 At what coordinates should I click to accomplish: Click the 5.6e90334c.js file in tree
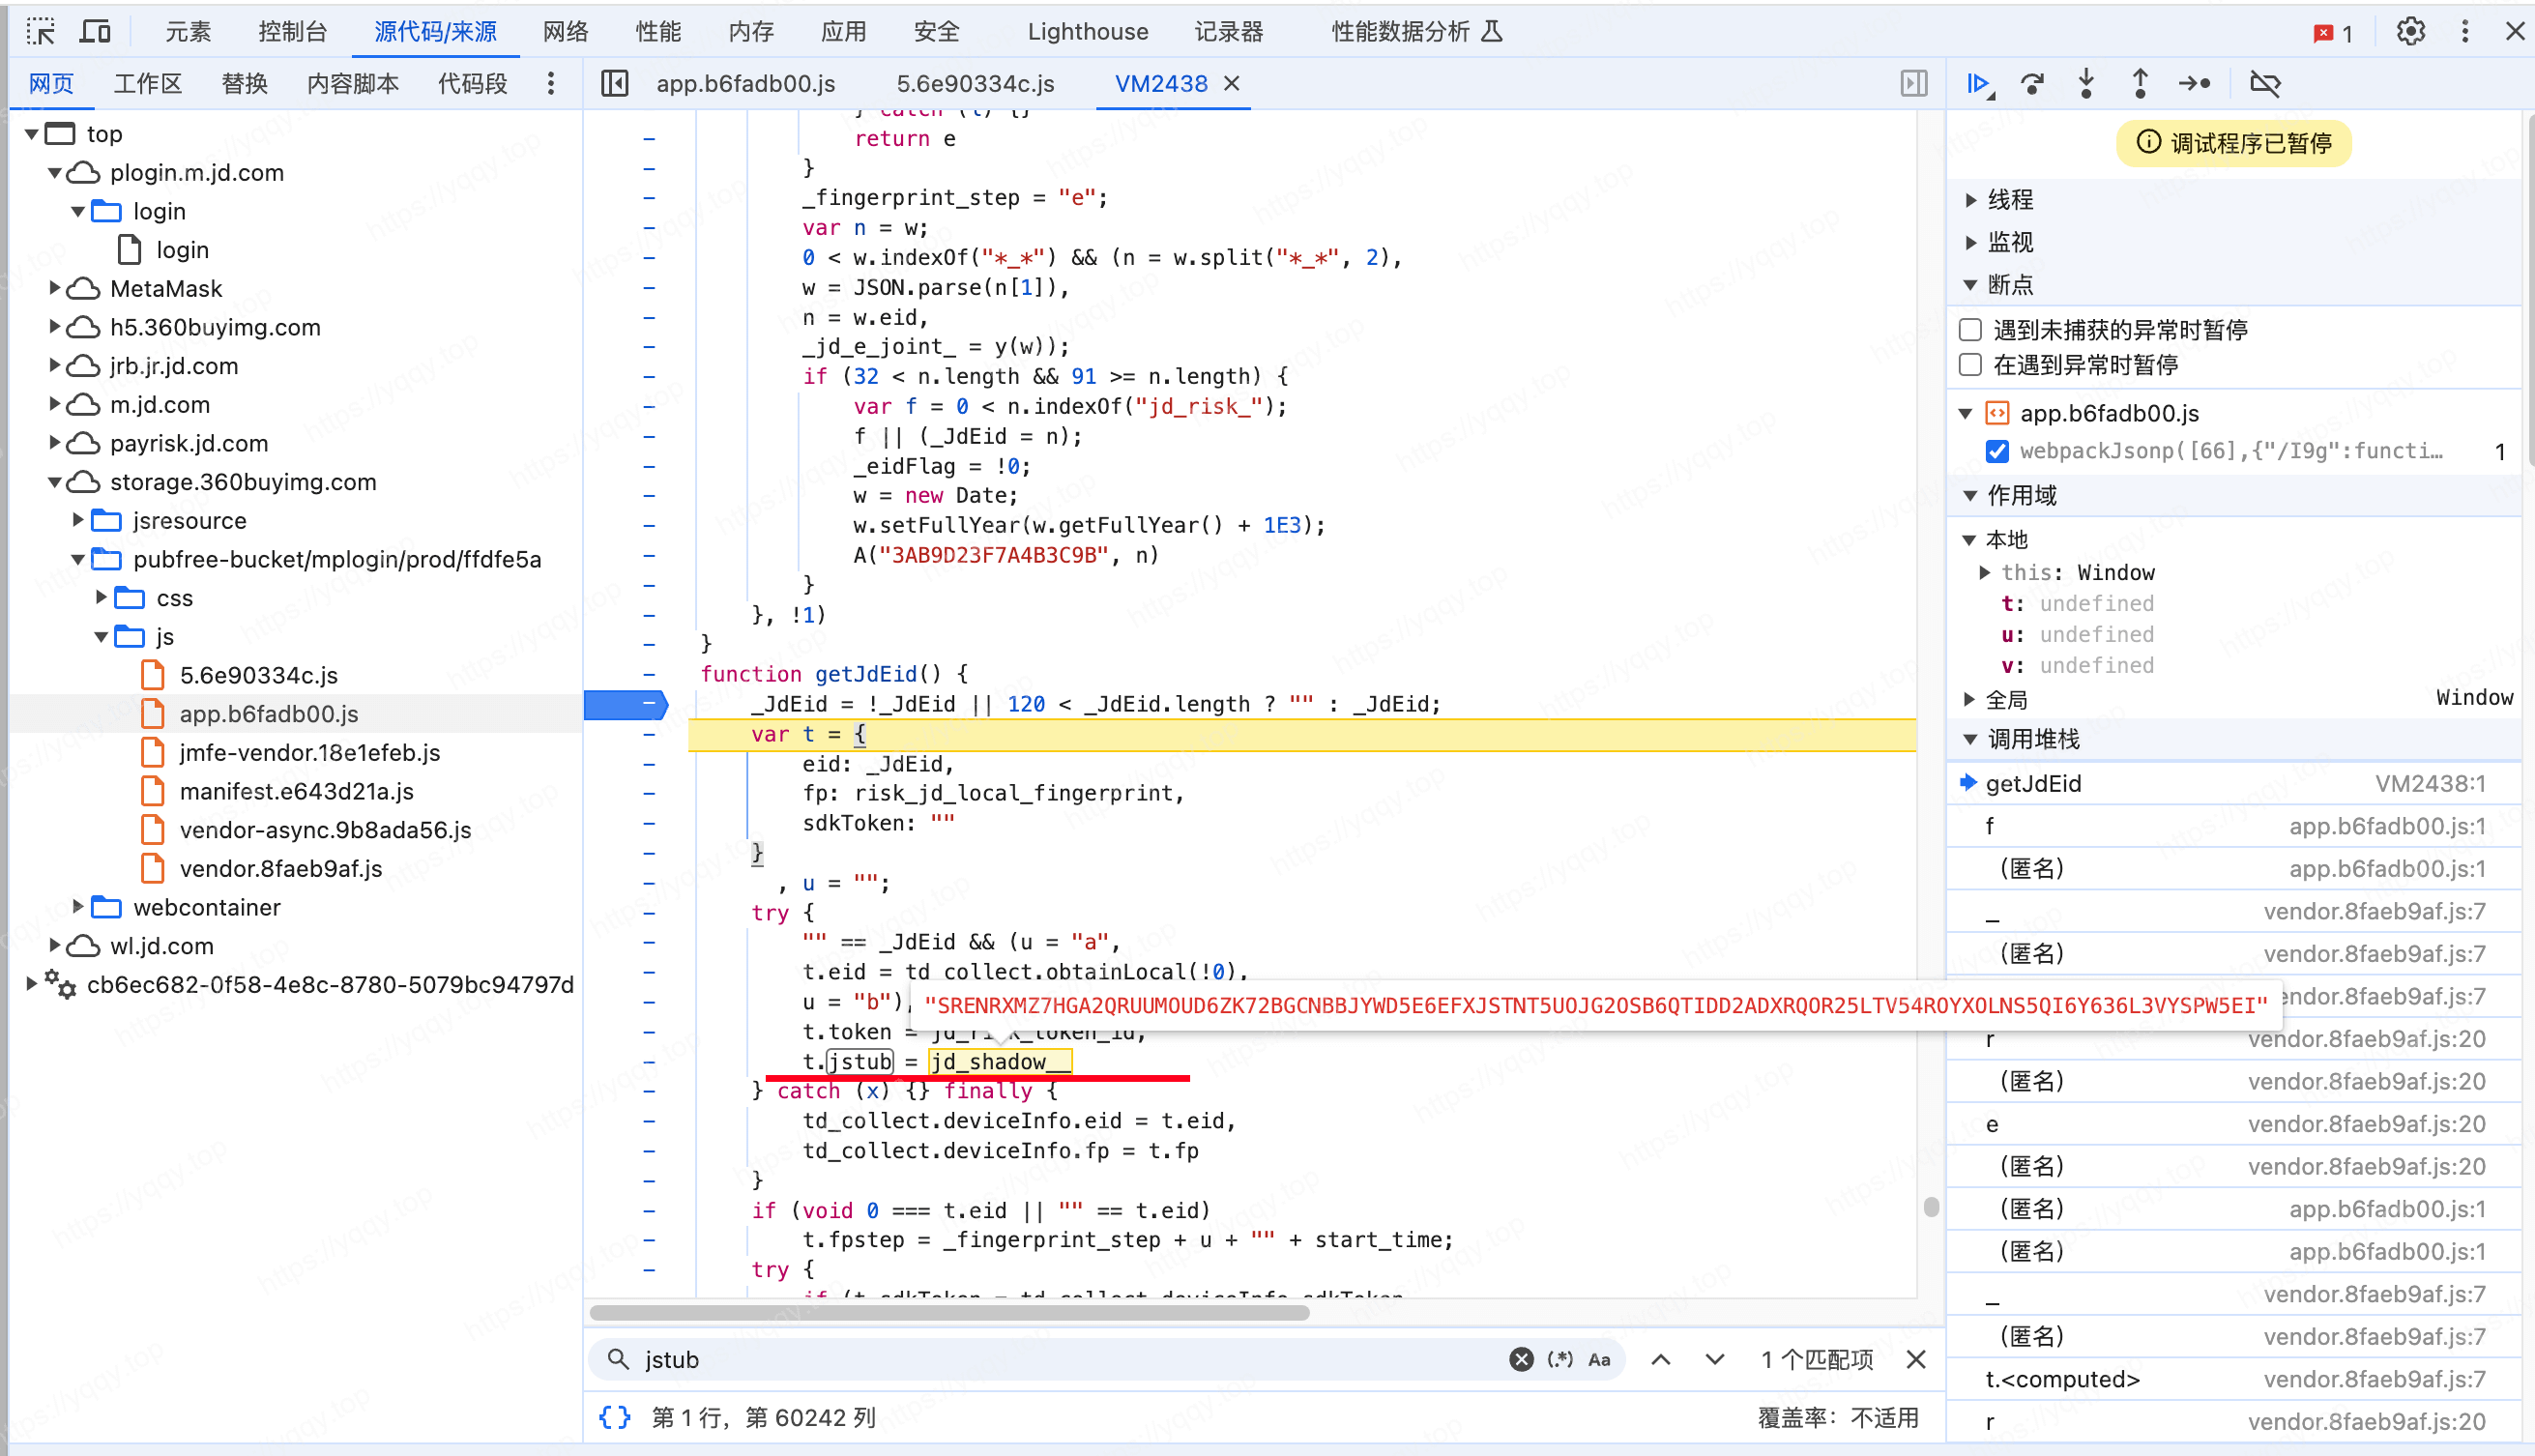click(259, 674)
